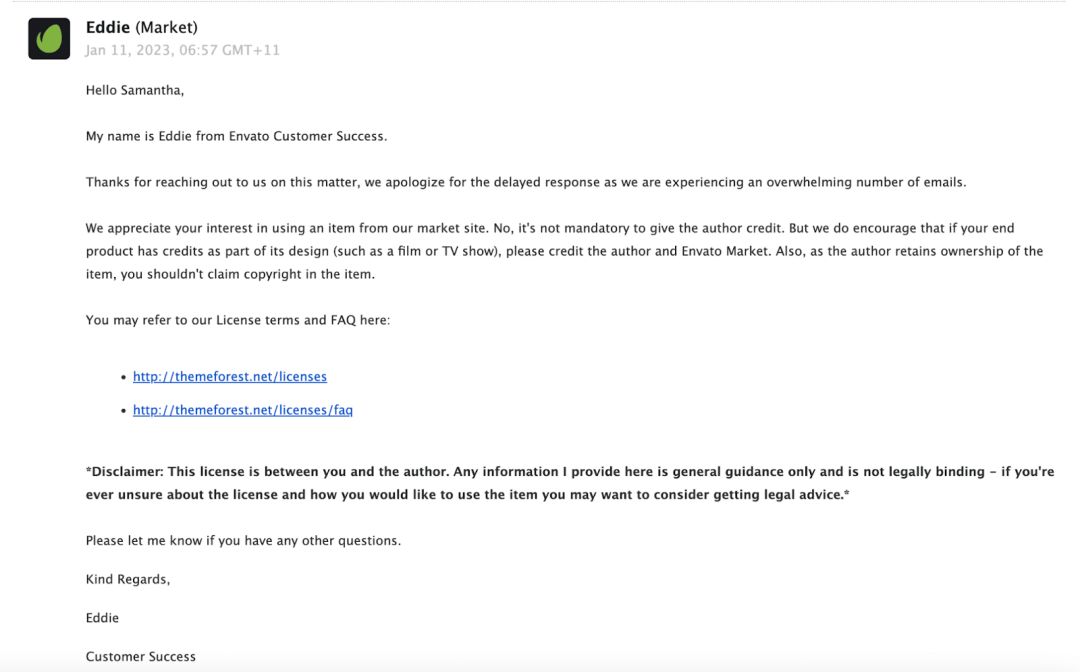Open the themeforest.net/licenses link
Viewport: 1080px width, 672px height.
[x=229, y=377]
